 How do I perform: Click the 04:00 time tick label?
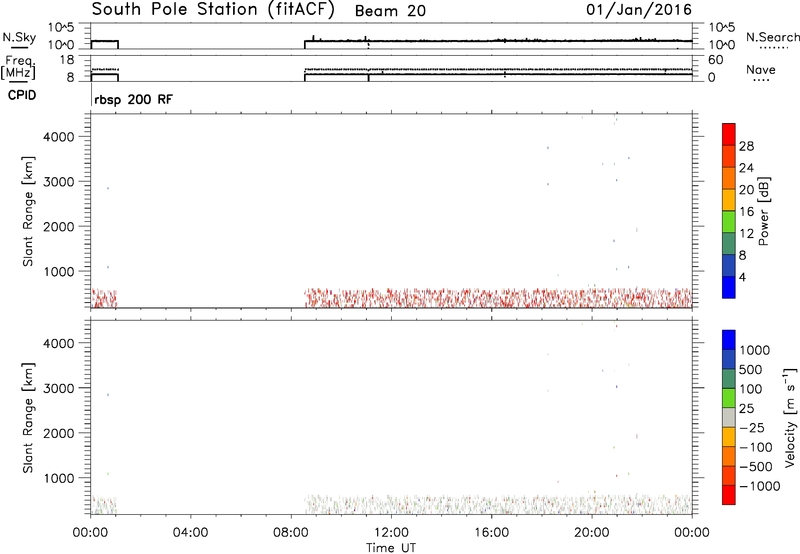191,533
